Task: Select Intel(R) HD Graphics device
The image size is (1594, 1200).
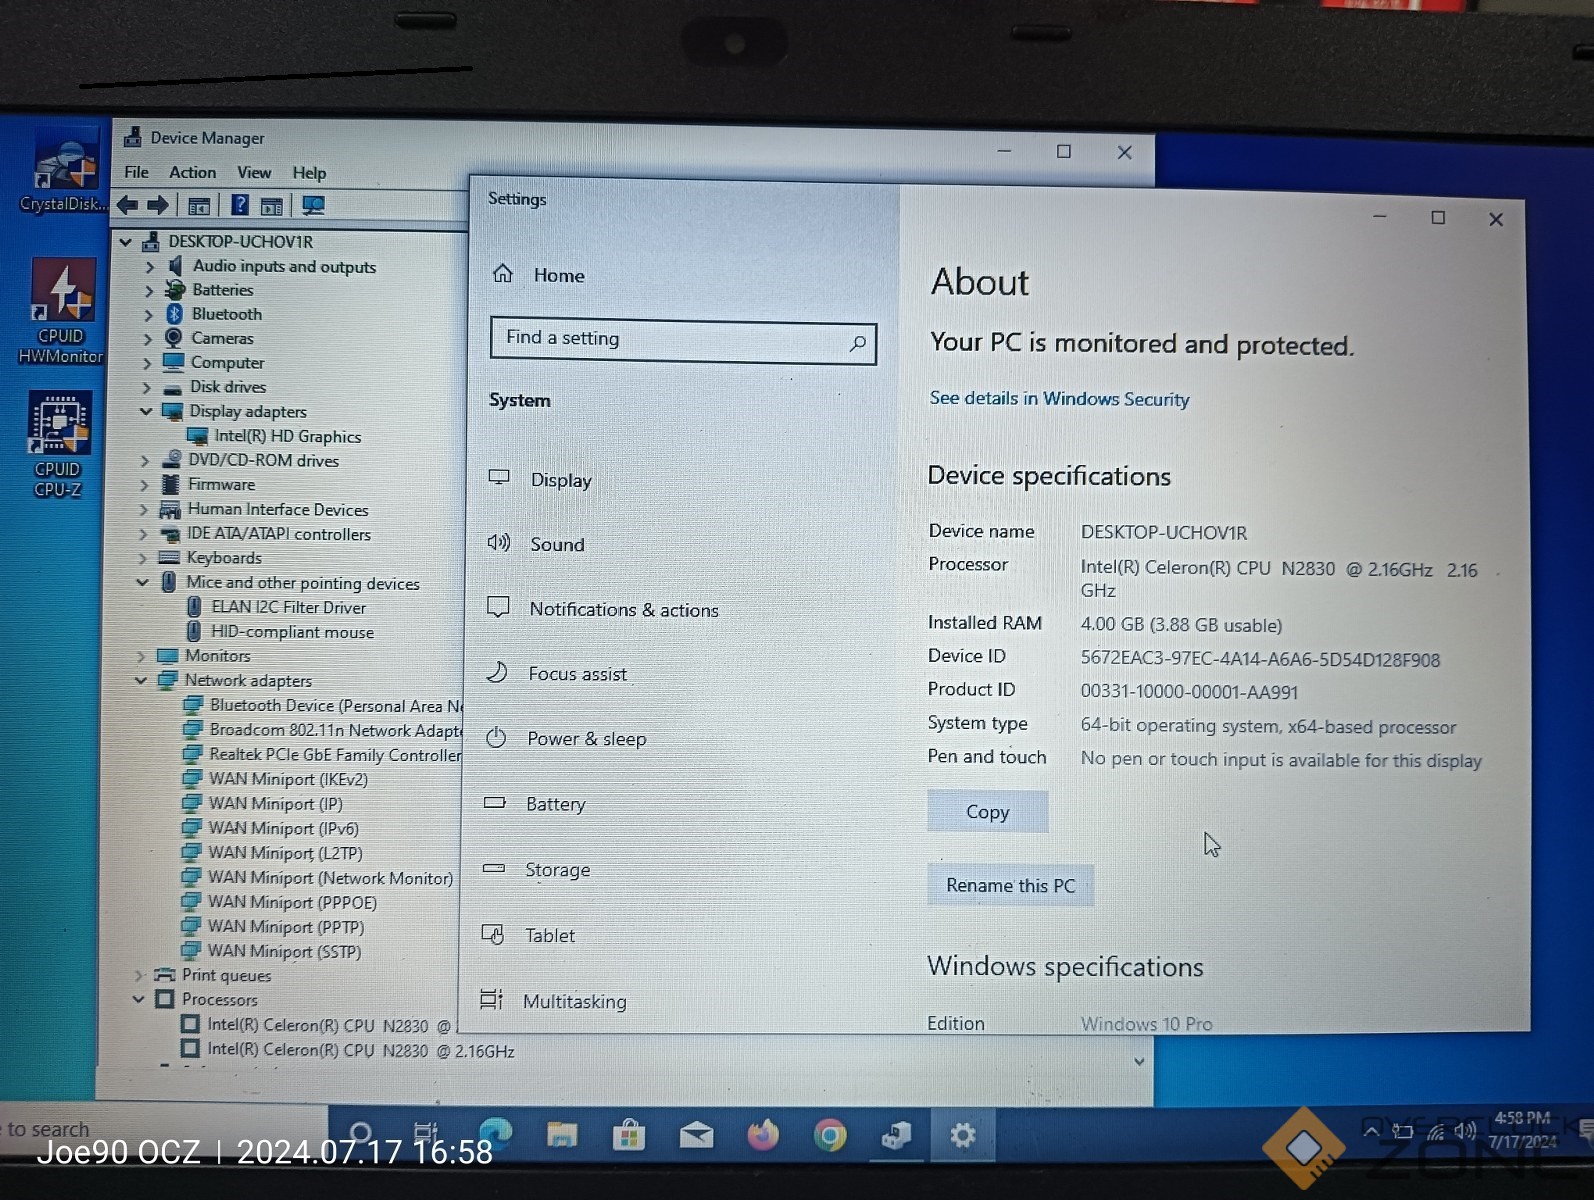Action: 287,436
